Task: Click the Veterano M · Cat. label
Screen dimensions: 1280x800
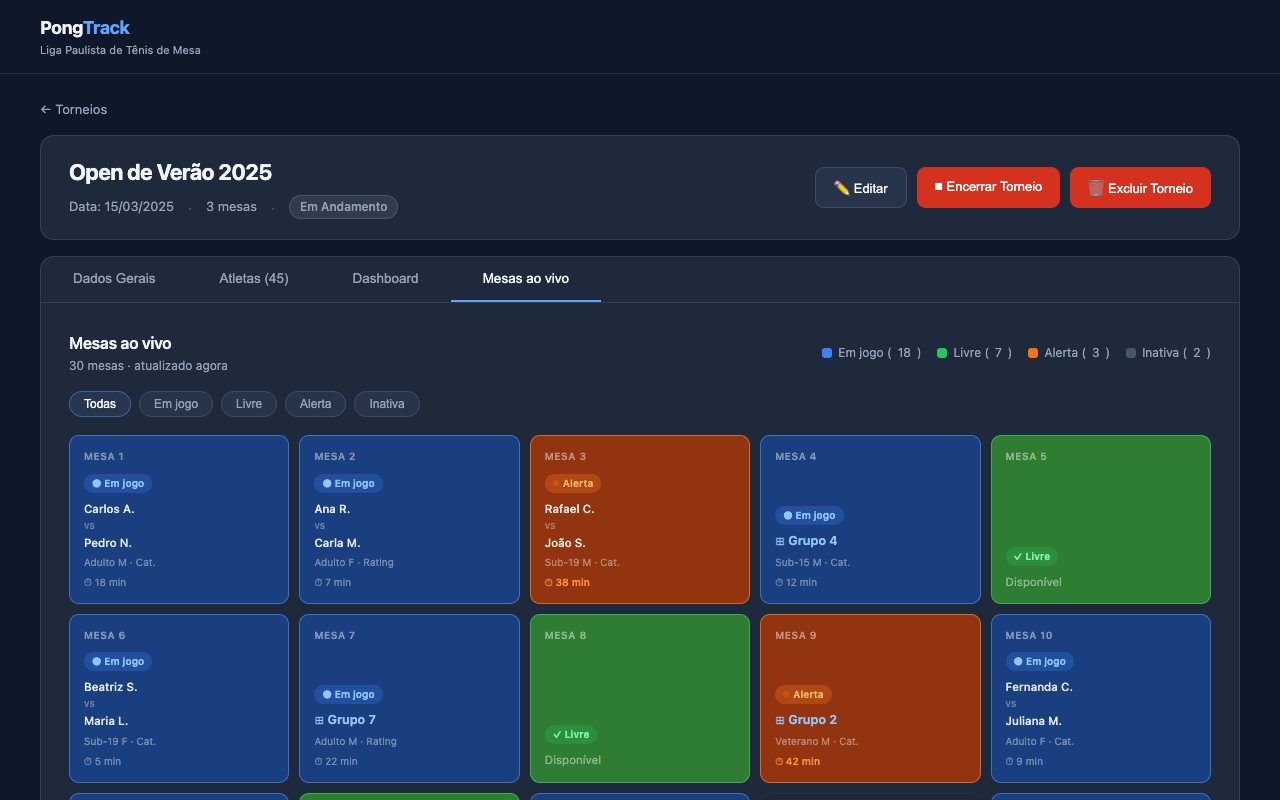Action: pos(817,741)
